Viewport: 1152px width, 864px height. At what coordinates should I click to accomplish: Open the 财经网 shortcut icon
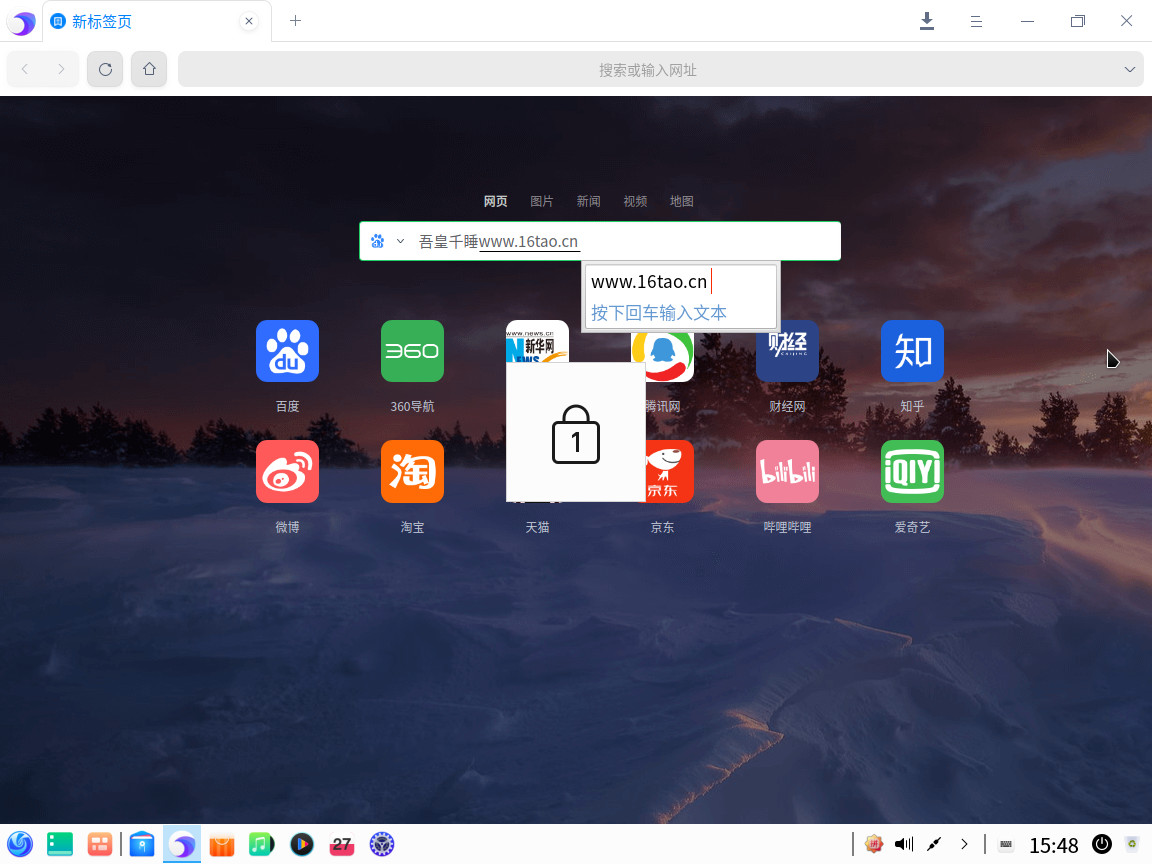[787, 351]
